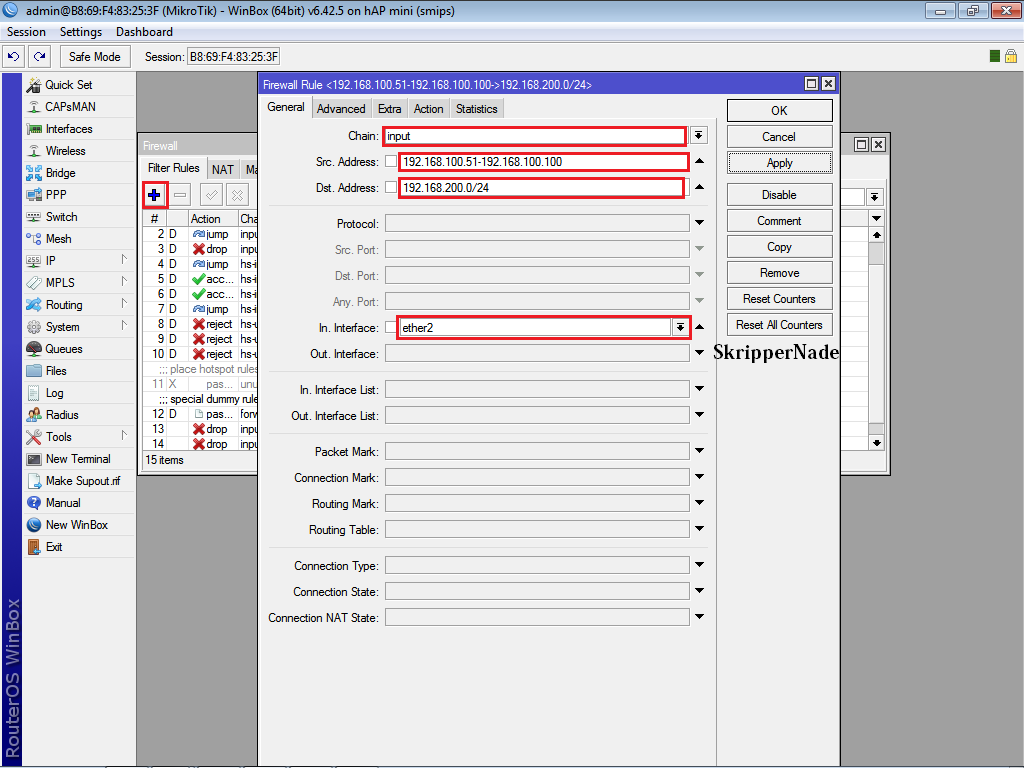
Task: Click the Comment button
Action: point(779,221)
